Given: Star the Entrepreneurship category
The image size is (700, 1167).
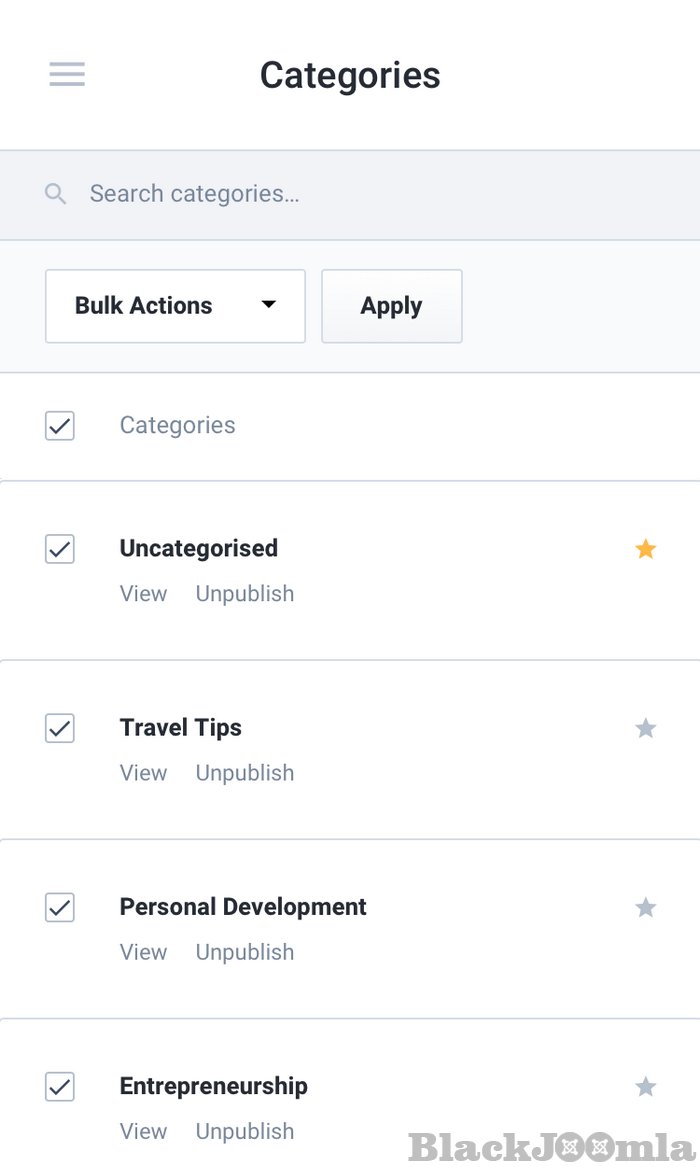Looking at the screenshot, I should (x=645, y=1086).
